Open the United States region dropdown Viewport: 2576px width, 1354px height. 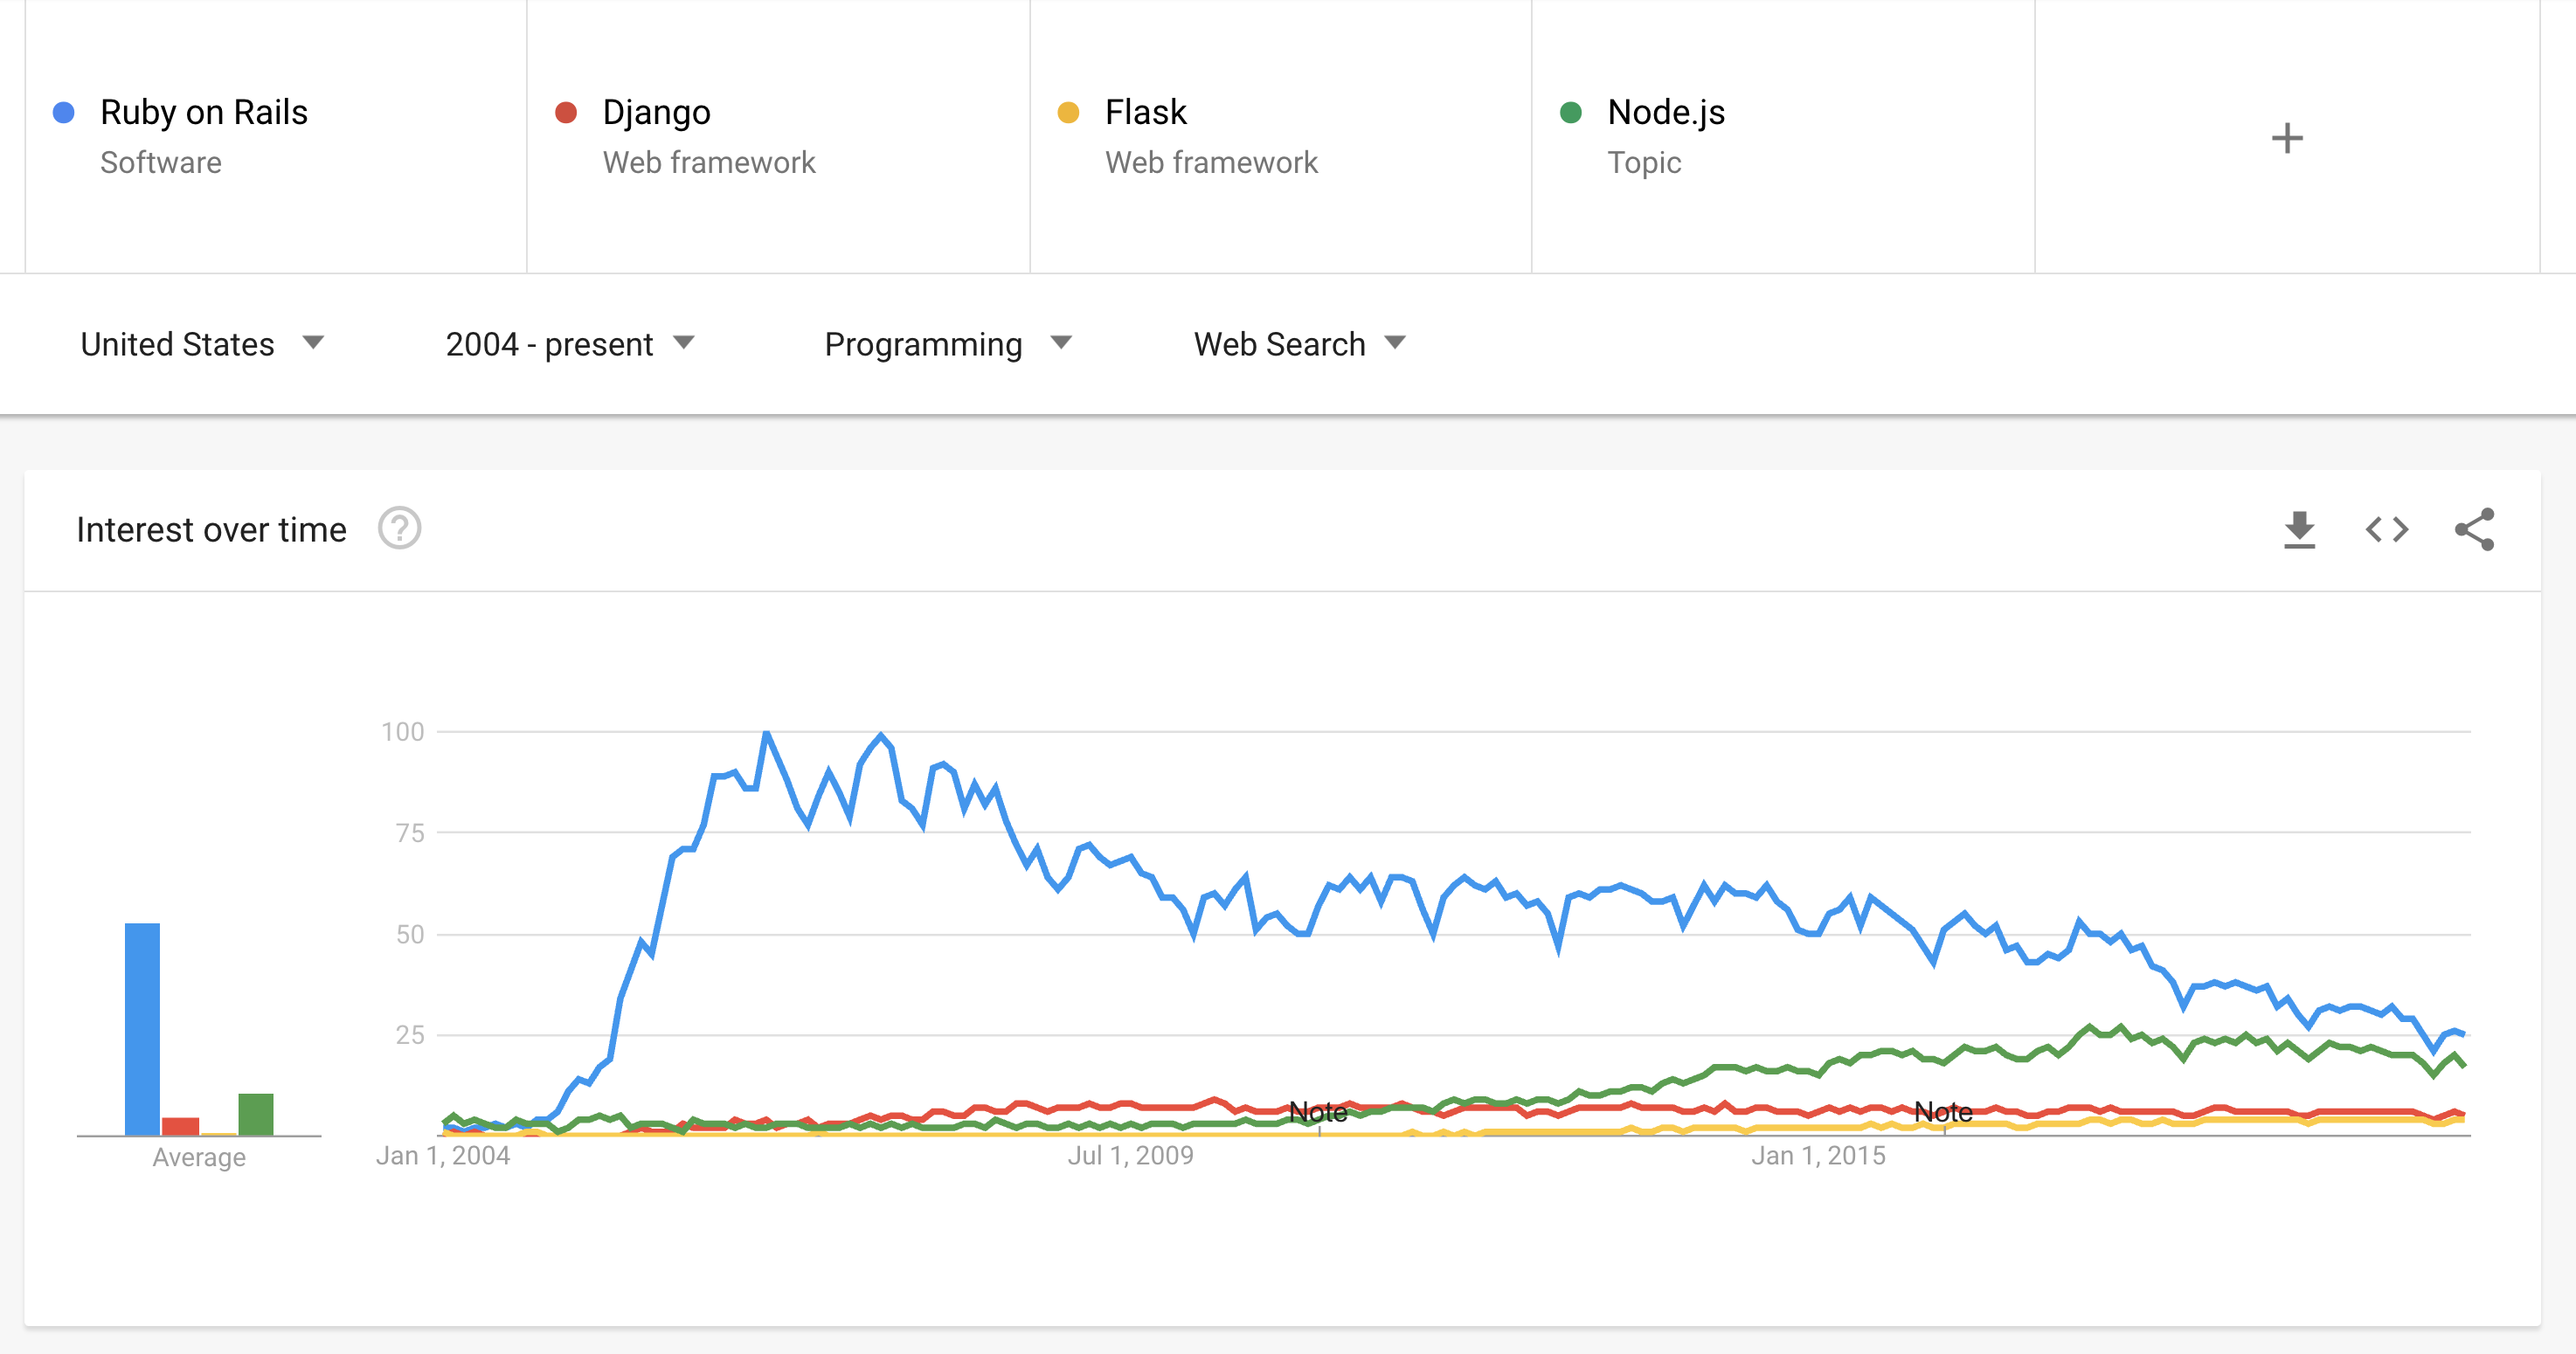pyautogui.click(x=203, y=344)
